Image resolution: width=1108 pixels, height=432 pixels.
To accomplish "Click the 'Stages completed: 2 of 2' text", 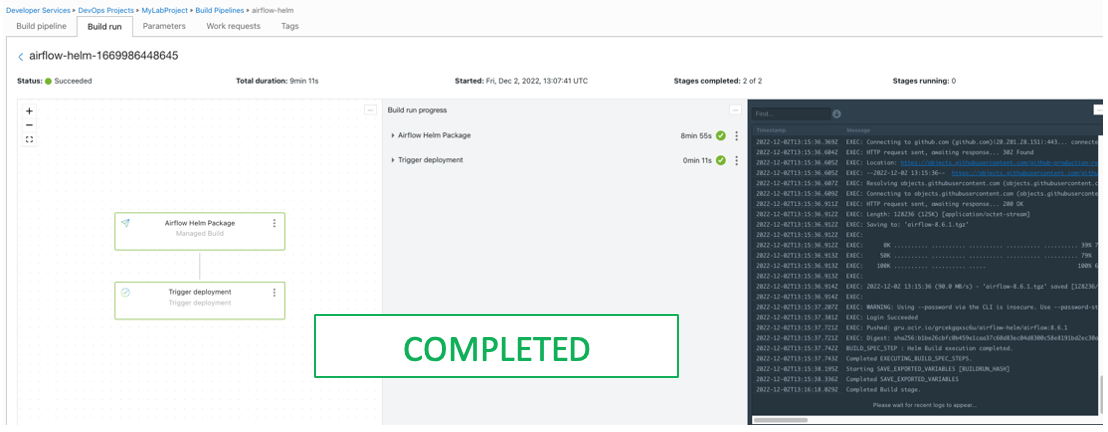I will tap(718, 81).
